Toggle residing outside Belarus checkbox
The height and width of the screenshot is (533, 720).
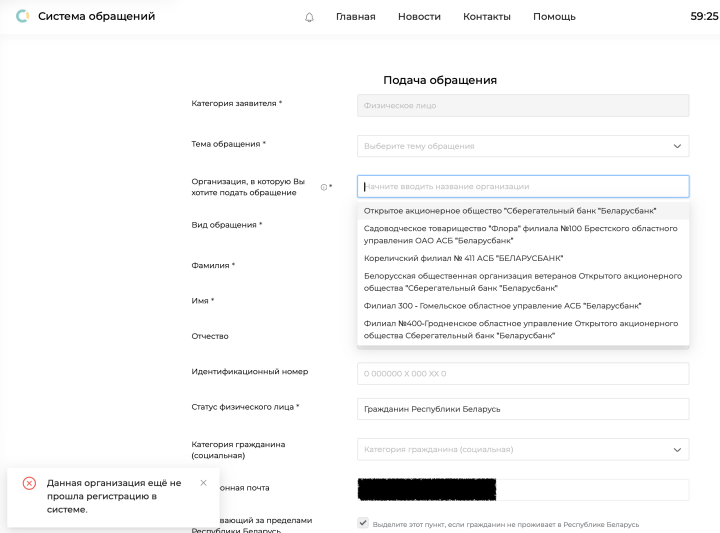[x=363, y=523]
